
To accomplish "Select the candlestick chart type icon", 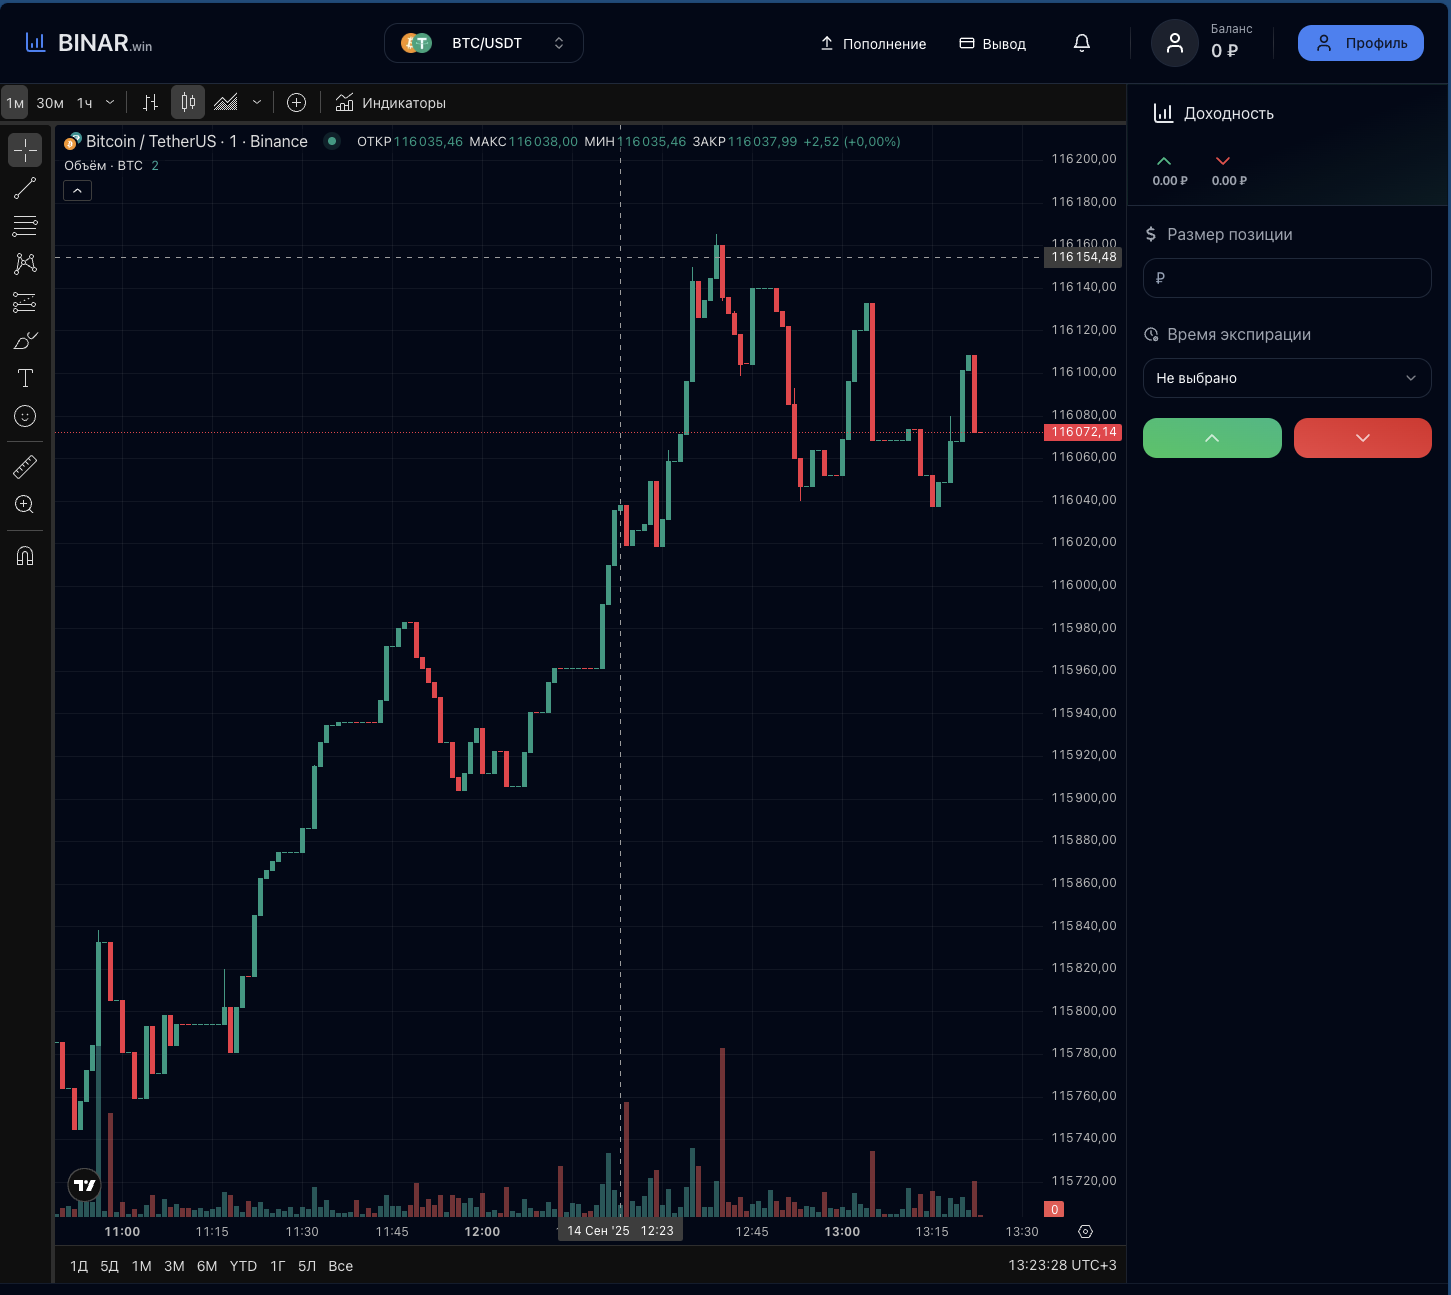I will 188,102.
